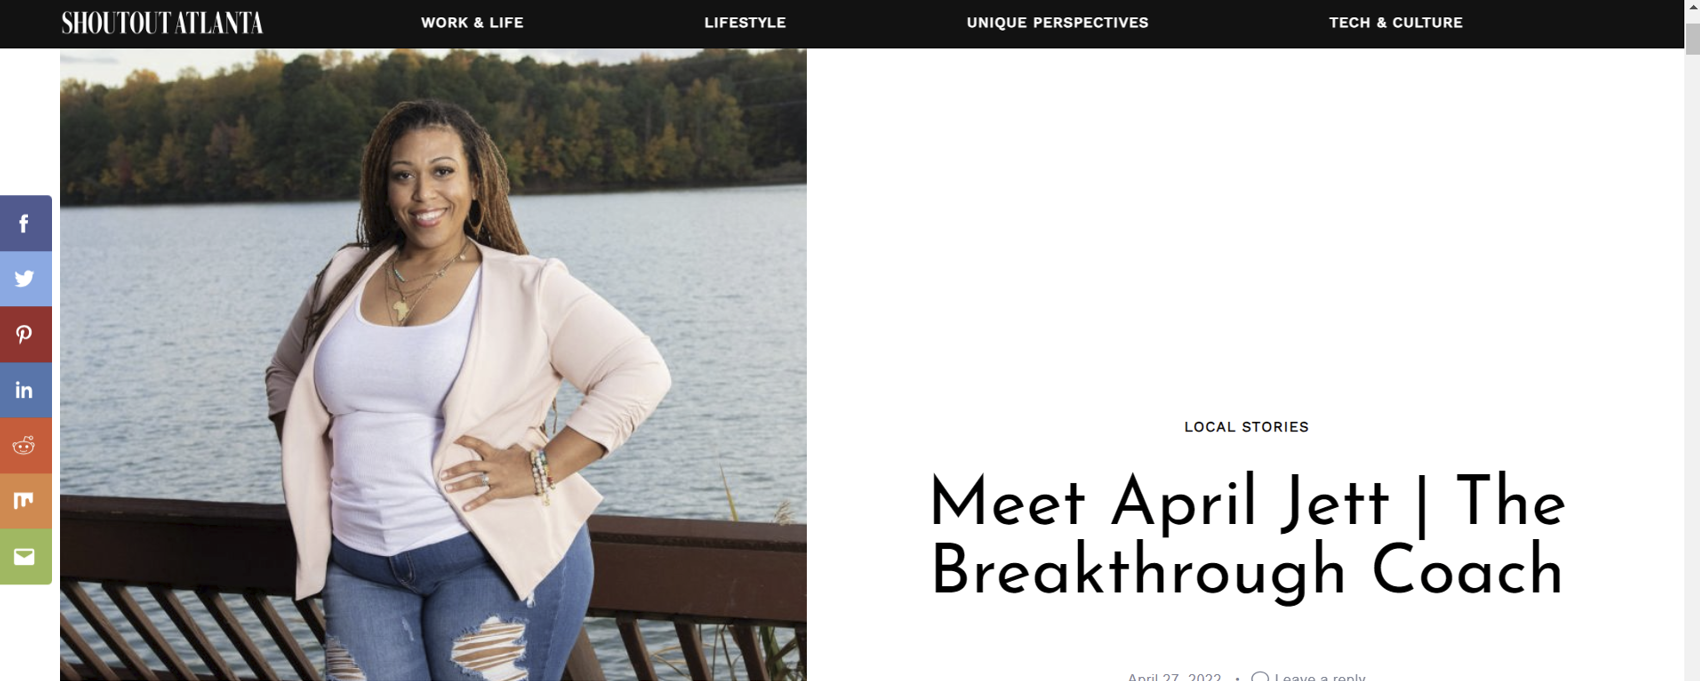Send the article by email icon

tap(25, 556)
